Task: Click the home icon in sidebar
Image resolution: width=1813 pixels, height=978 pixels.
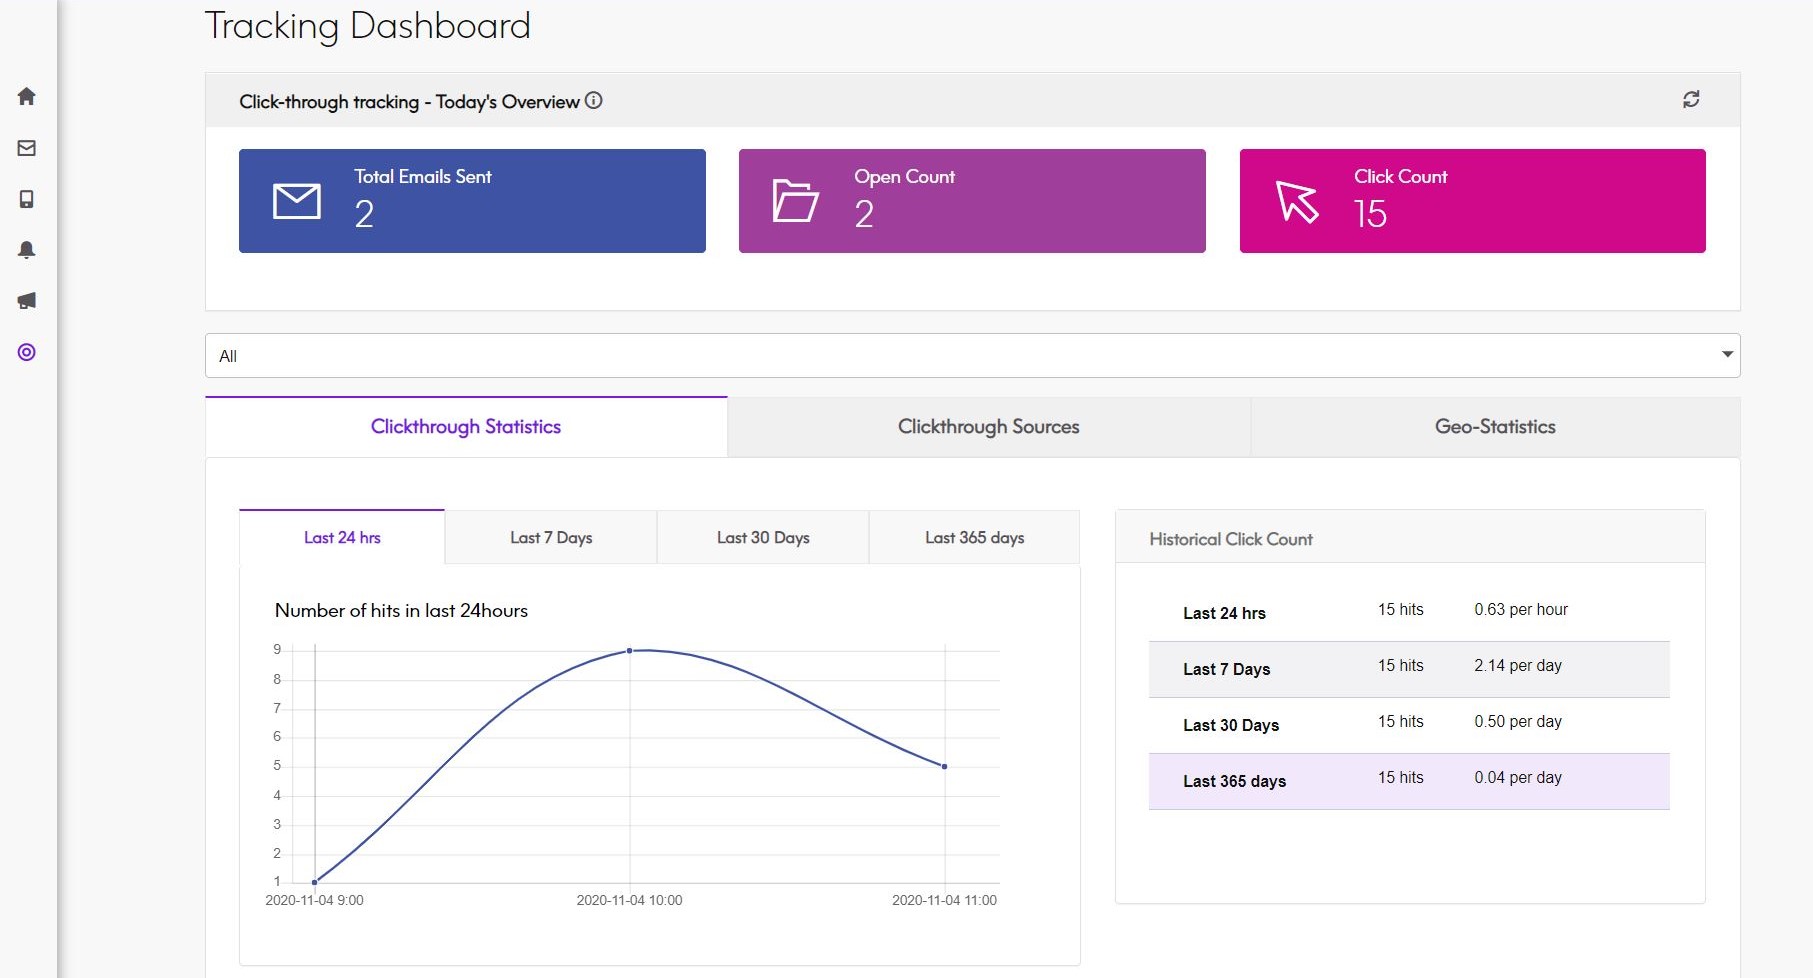Action: 27,96
